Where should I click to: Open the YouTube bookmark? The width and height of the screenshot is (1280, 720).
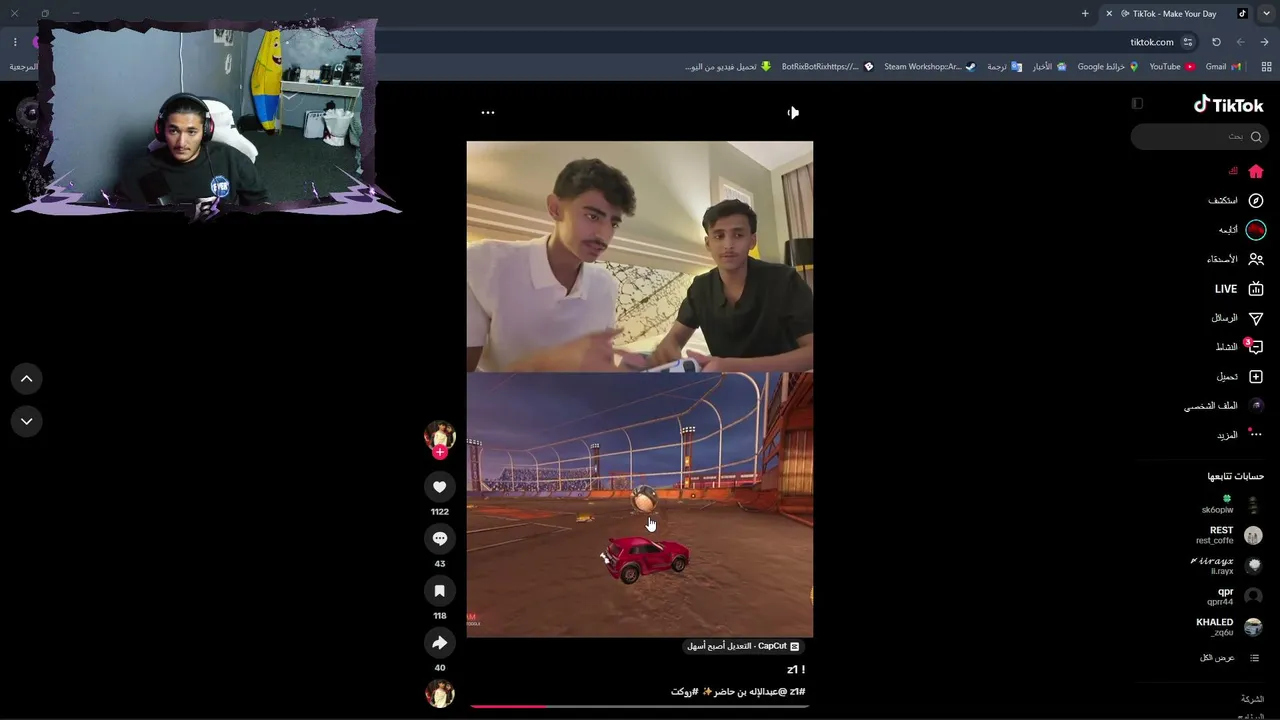coord(1172,67)
